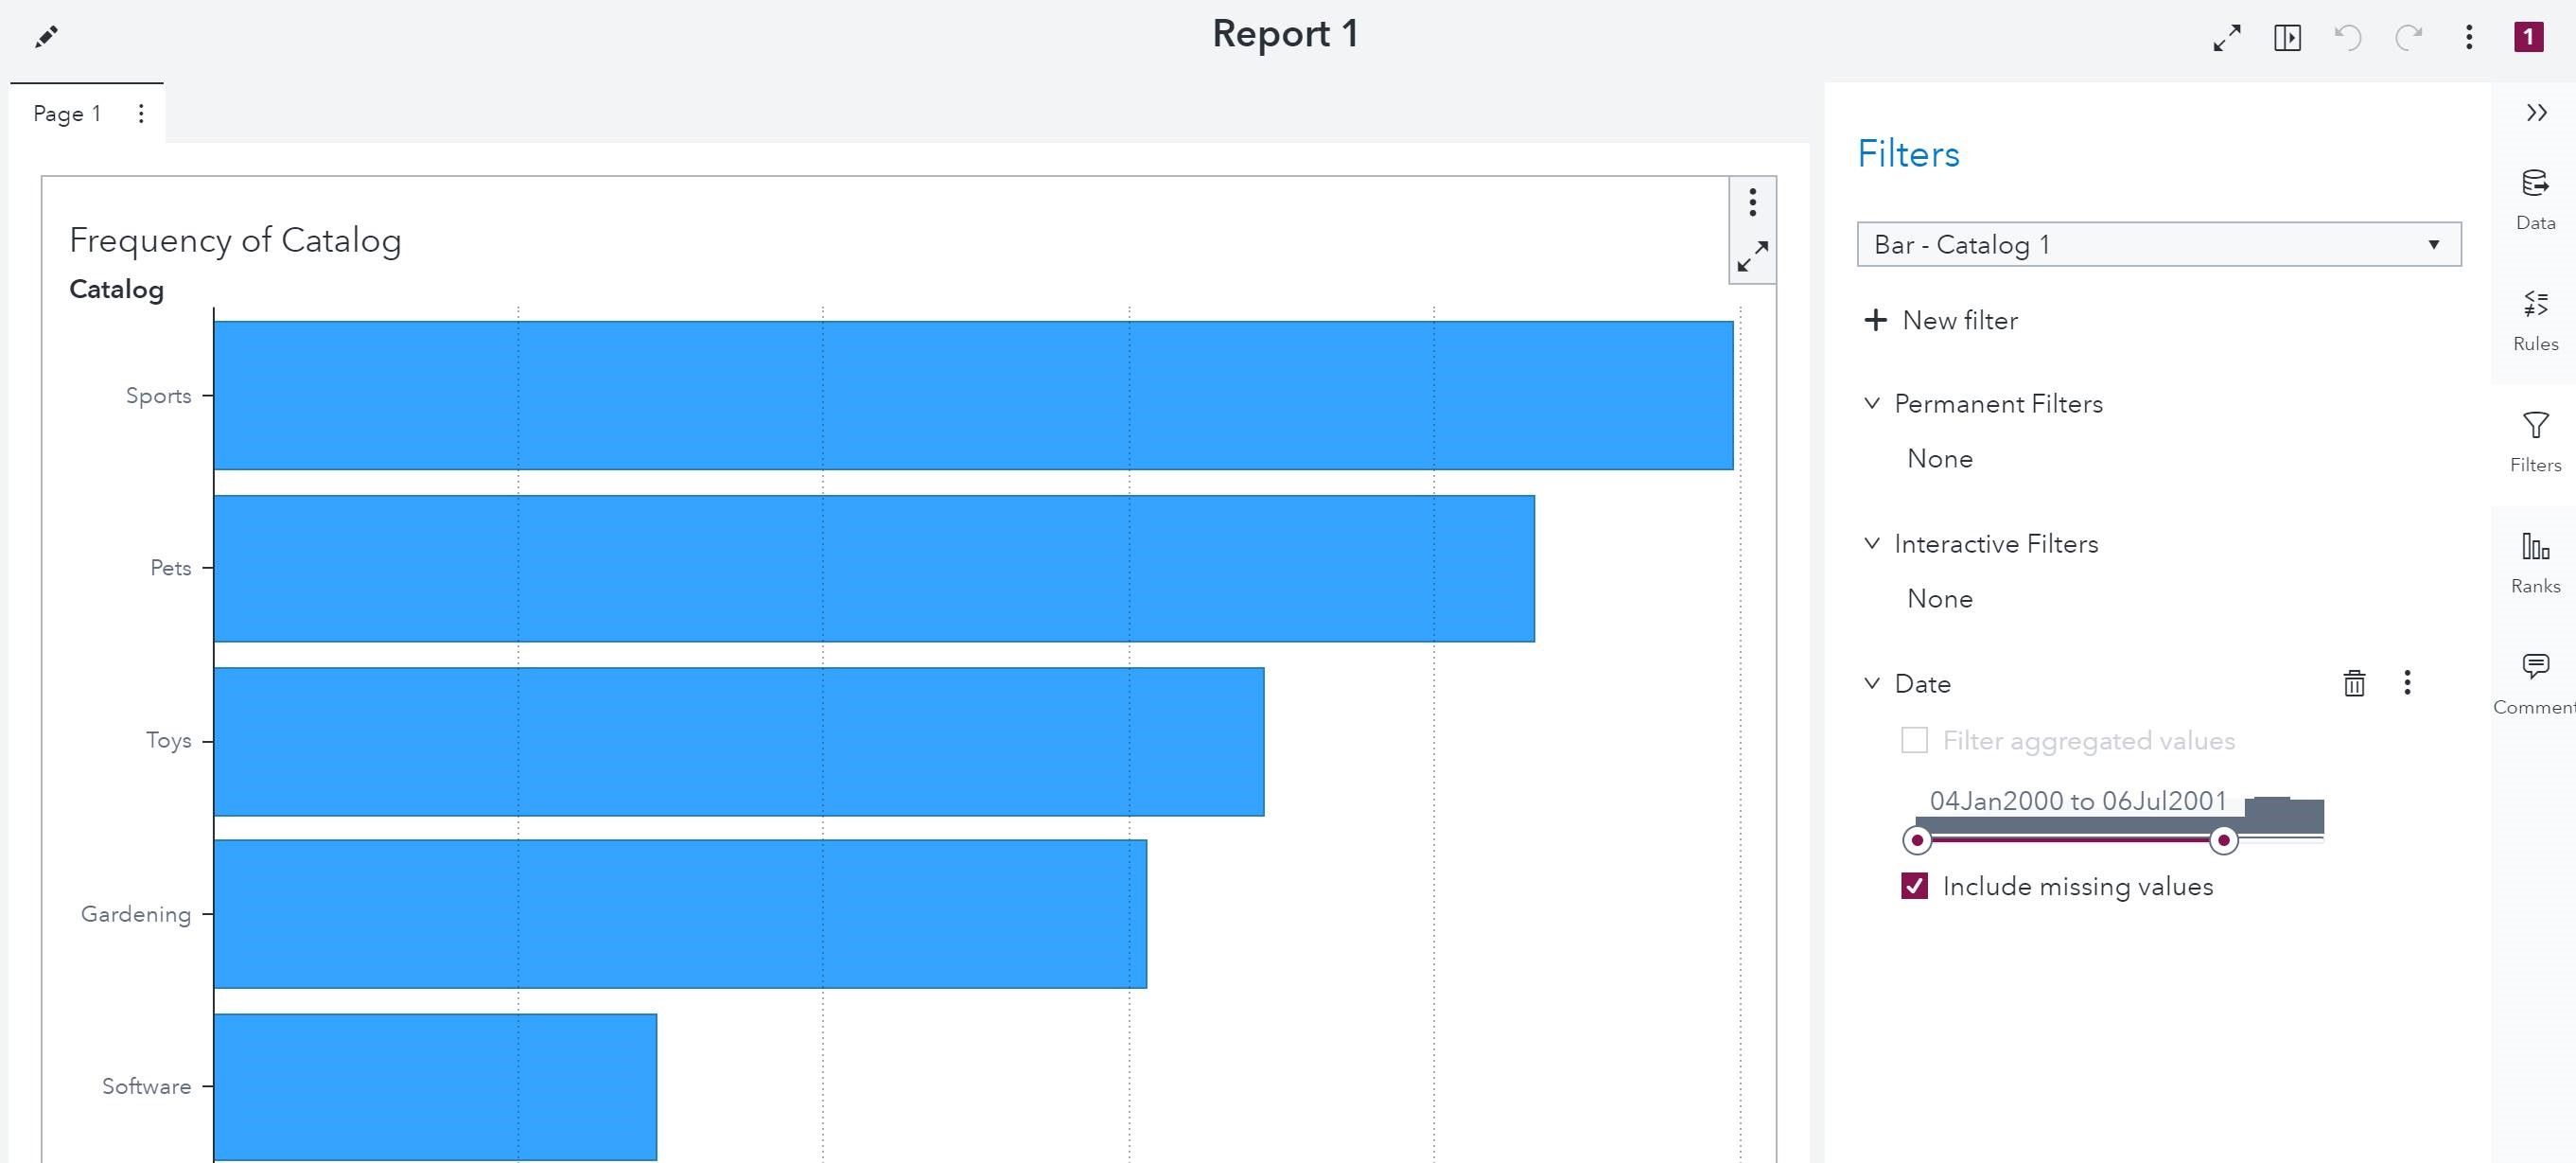Open the Comments pane
Viewport: 2576px width, 1163px height.
tap(2536, 678)
